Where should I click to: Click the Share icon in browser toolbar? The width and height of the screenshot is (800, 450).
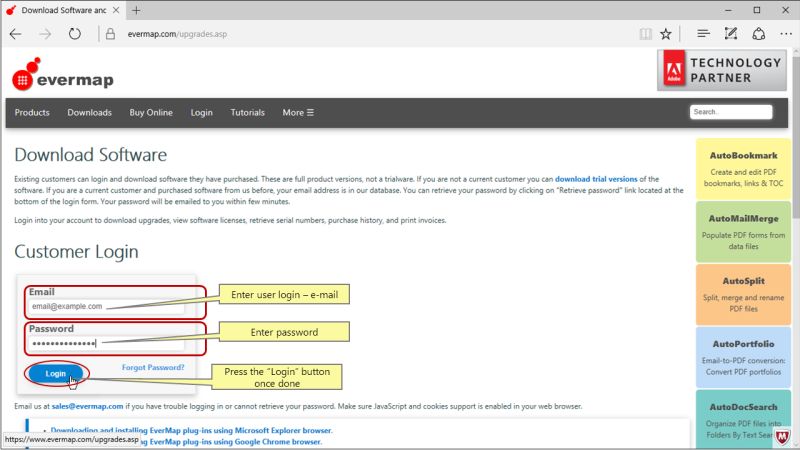coord(759,34)
